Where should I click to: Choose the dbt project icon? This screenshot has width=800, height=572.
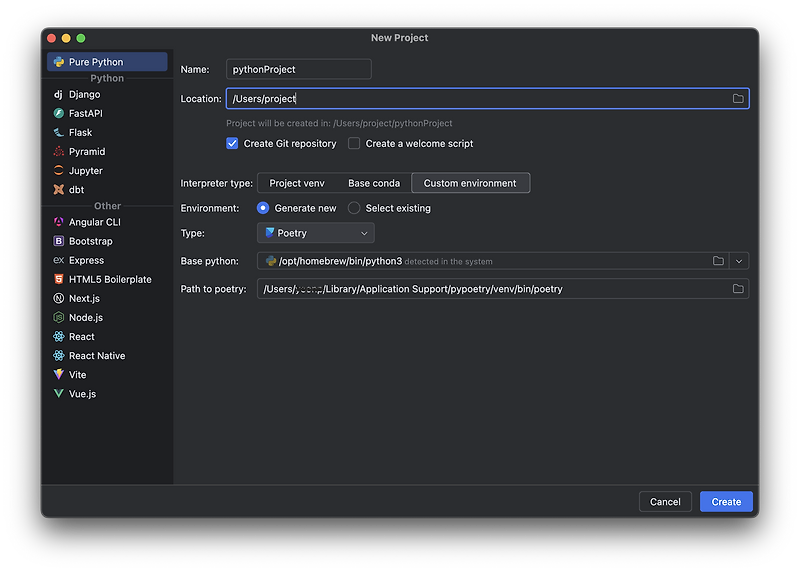[x=59, y=190]
